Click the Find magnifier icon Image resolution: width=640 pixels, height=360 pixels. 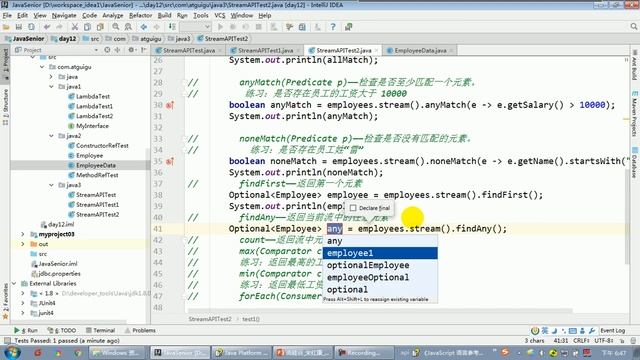point(116,27)
